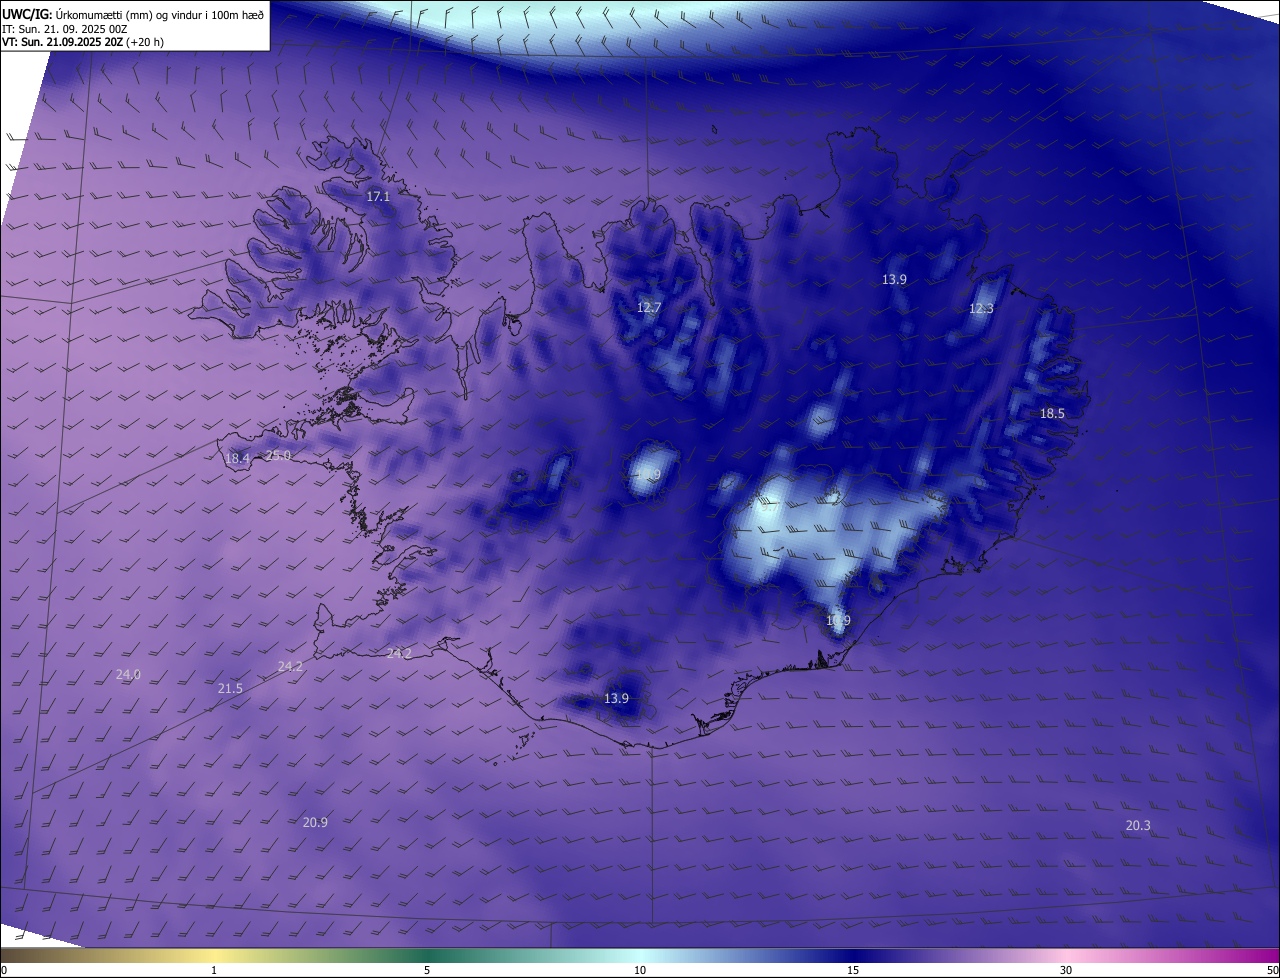
Task: Click the 10.9 value label
Action: [838, 620]
